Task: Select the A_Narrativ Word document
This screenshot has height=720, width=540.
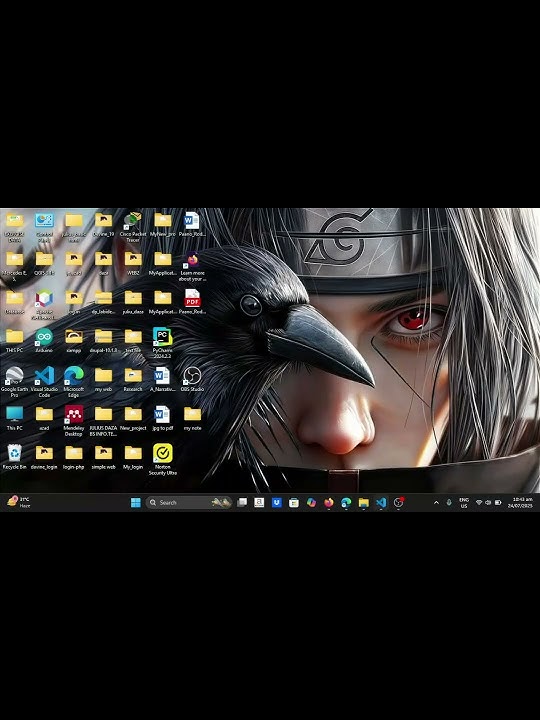Action: click(x=163, y=379)
